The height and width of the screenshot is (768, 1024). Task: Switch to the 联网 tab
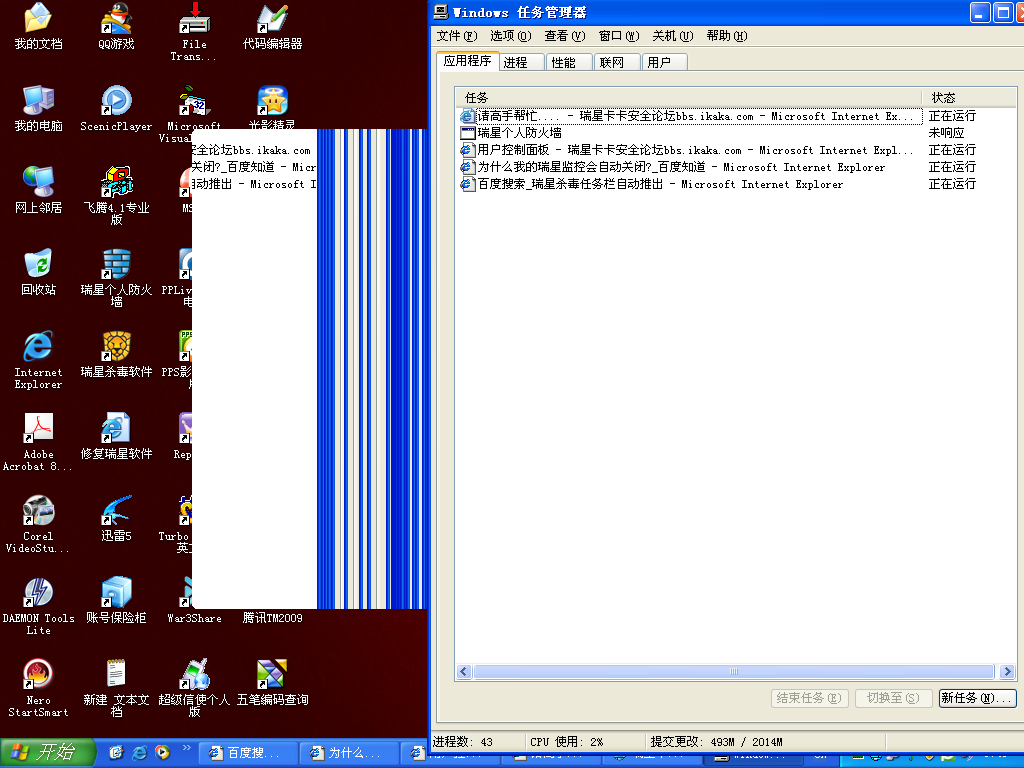pyautogui.click(x=617, y=62)
